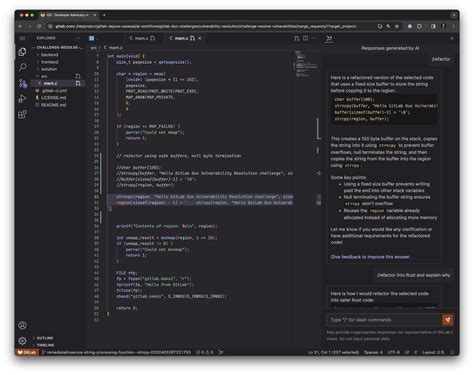Switch to the pinned blue icon editor tab
Viewport: 474px width, 375px height.
pos(92,38)
